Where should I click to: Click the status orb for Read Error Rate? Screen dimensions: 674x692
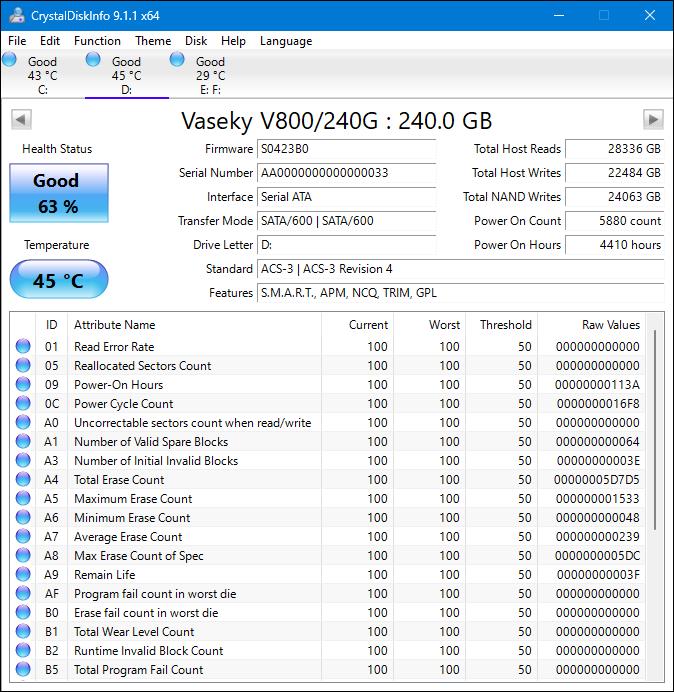pos(23,347)
